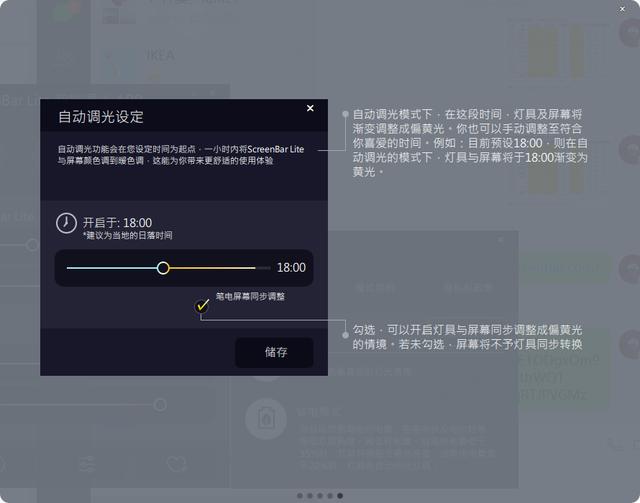Click the yellow right section of the slider track

point(215,268)
